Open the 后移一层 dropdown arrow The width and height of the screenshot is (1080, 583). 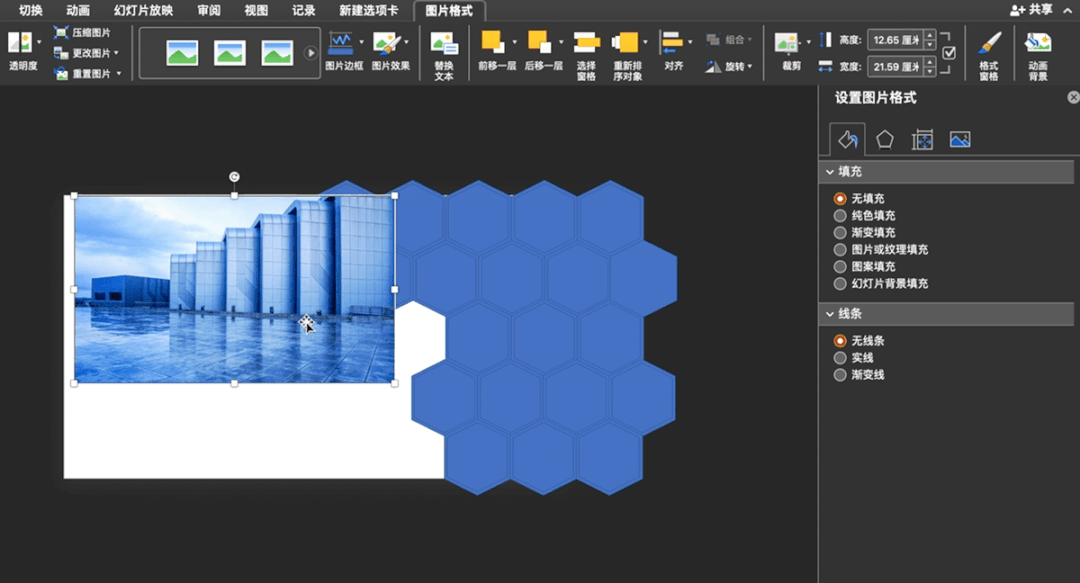point(561,42)
